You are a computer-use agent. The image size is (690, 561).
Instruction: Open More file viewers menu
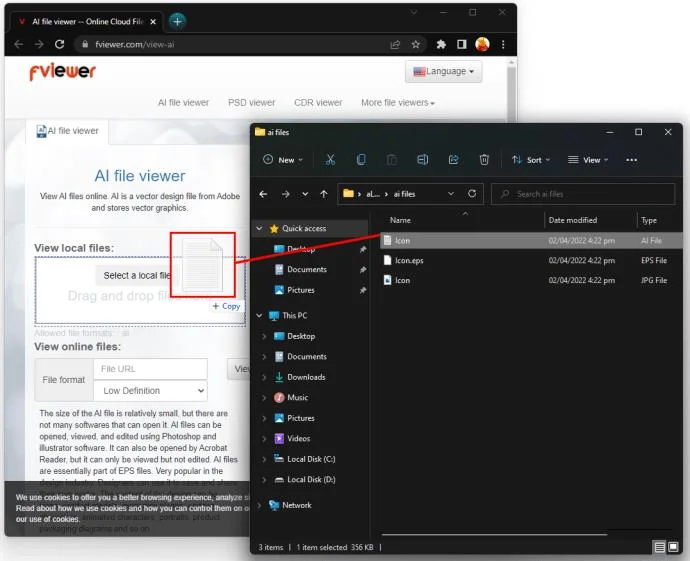[398, 103]
